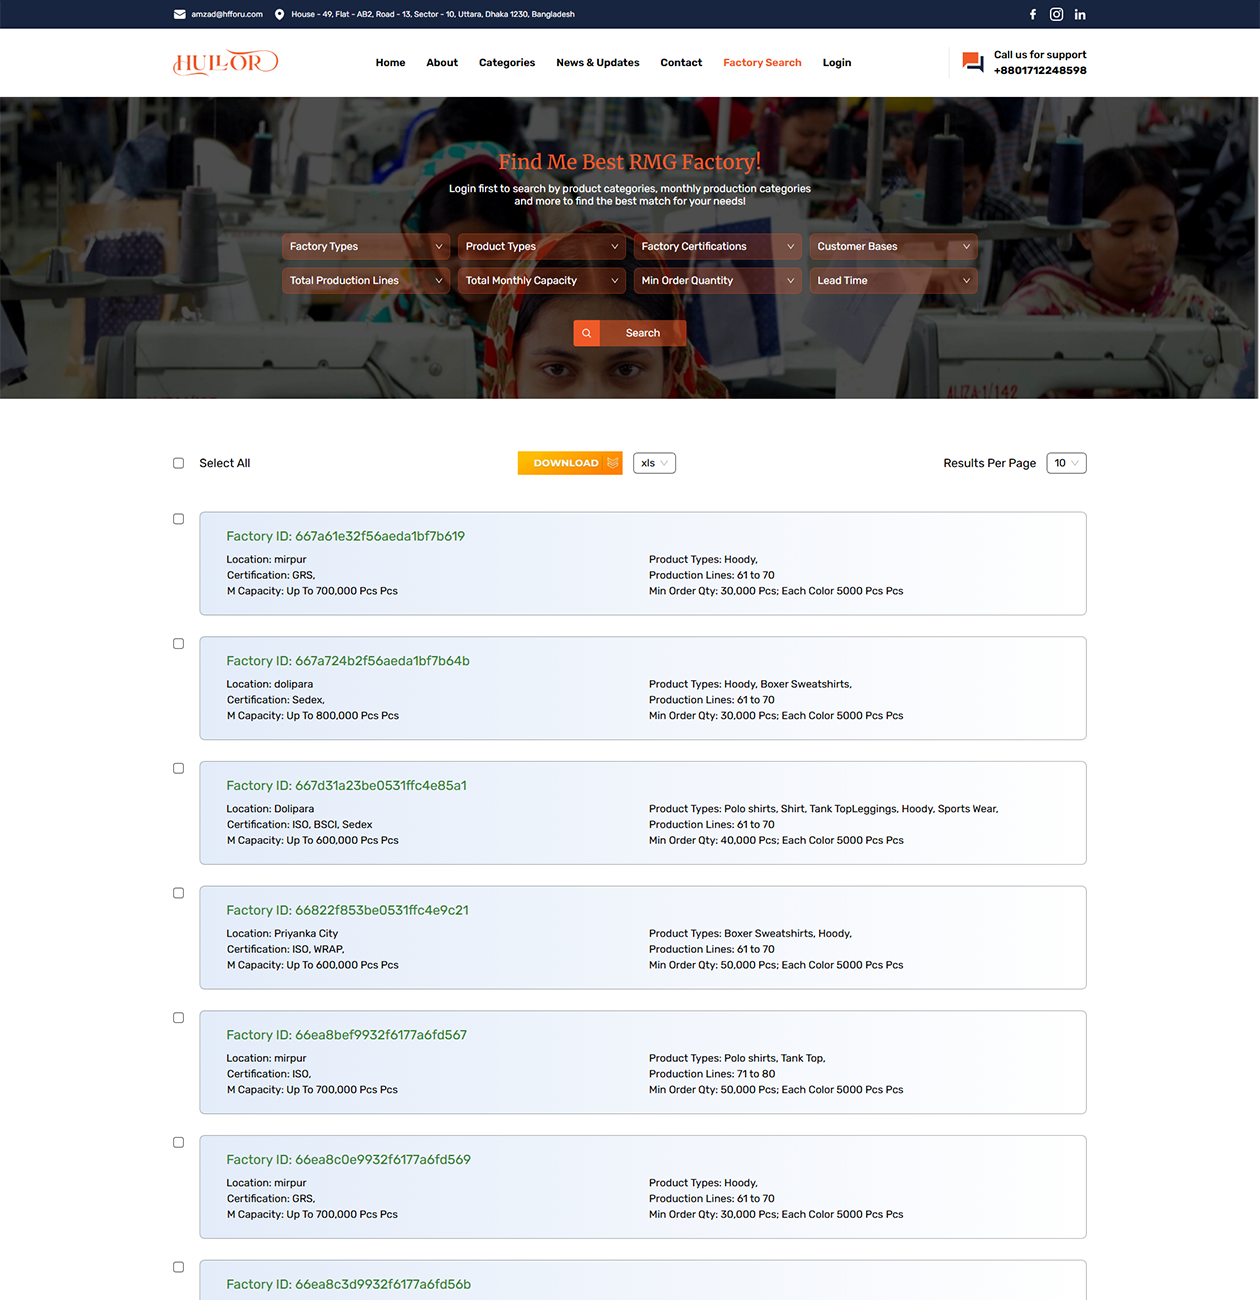Click 'Production Lines: 71 to 80' text
Viewport: 1260px width, 1300px height.
point(712,1074)
